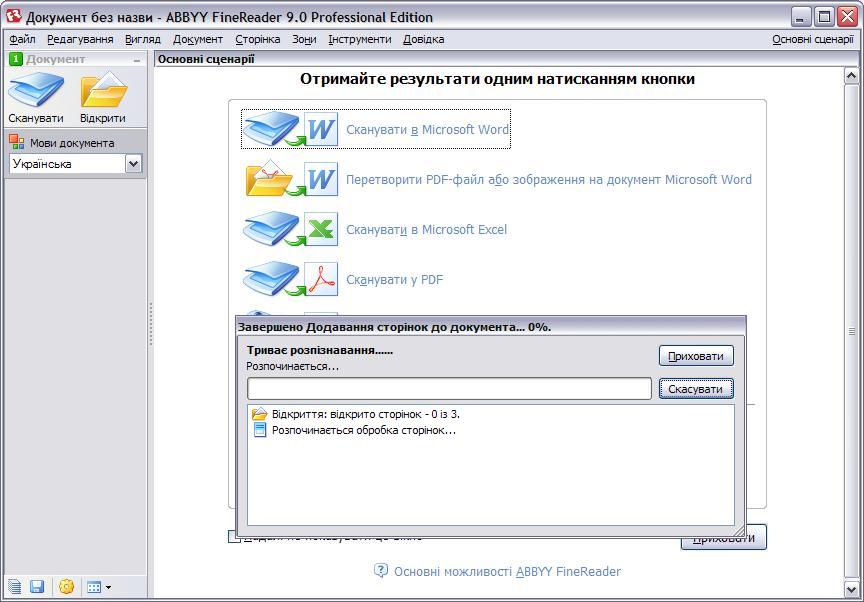Open the Документ menu
864x602 pixels.
coord(198,39)
